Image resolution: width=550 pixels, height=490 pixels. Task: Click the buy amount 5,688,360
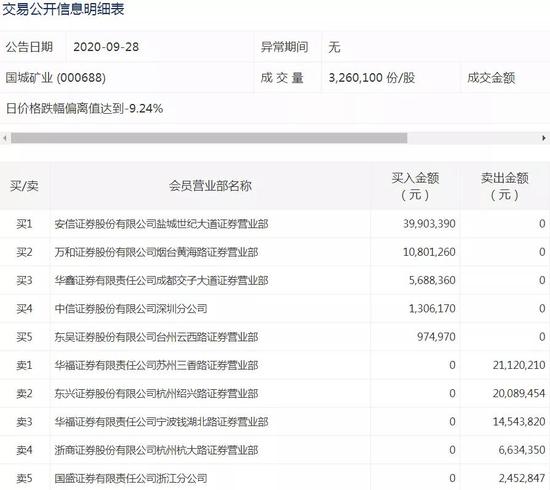(x=432, y=281)
